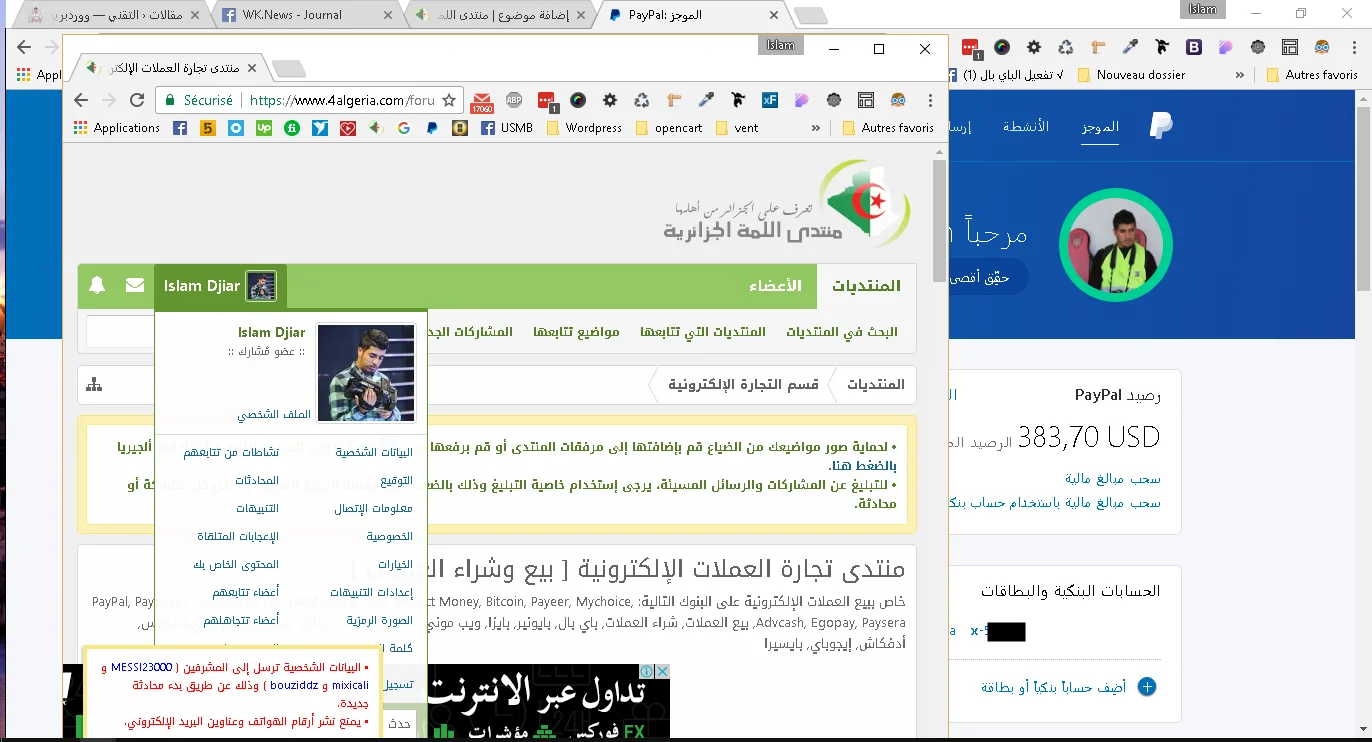Expand the hidden bookmarks chevron beside vent
1372x742 pixels.
coord(816,128)
